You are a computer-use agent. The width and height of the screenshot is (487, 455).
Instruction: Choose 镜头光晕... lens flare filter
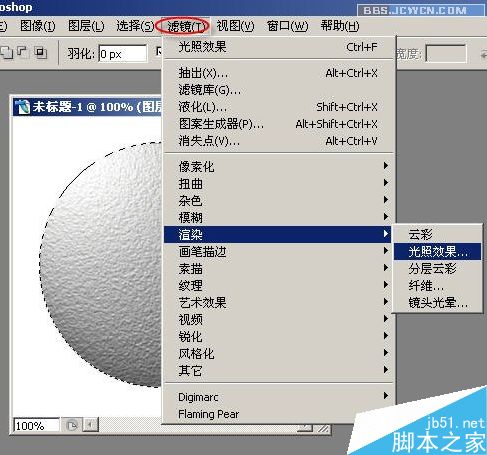(437, 303)
